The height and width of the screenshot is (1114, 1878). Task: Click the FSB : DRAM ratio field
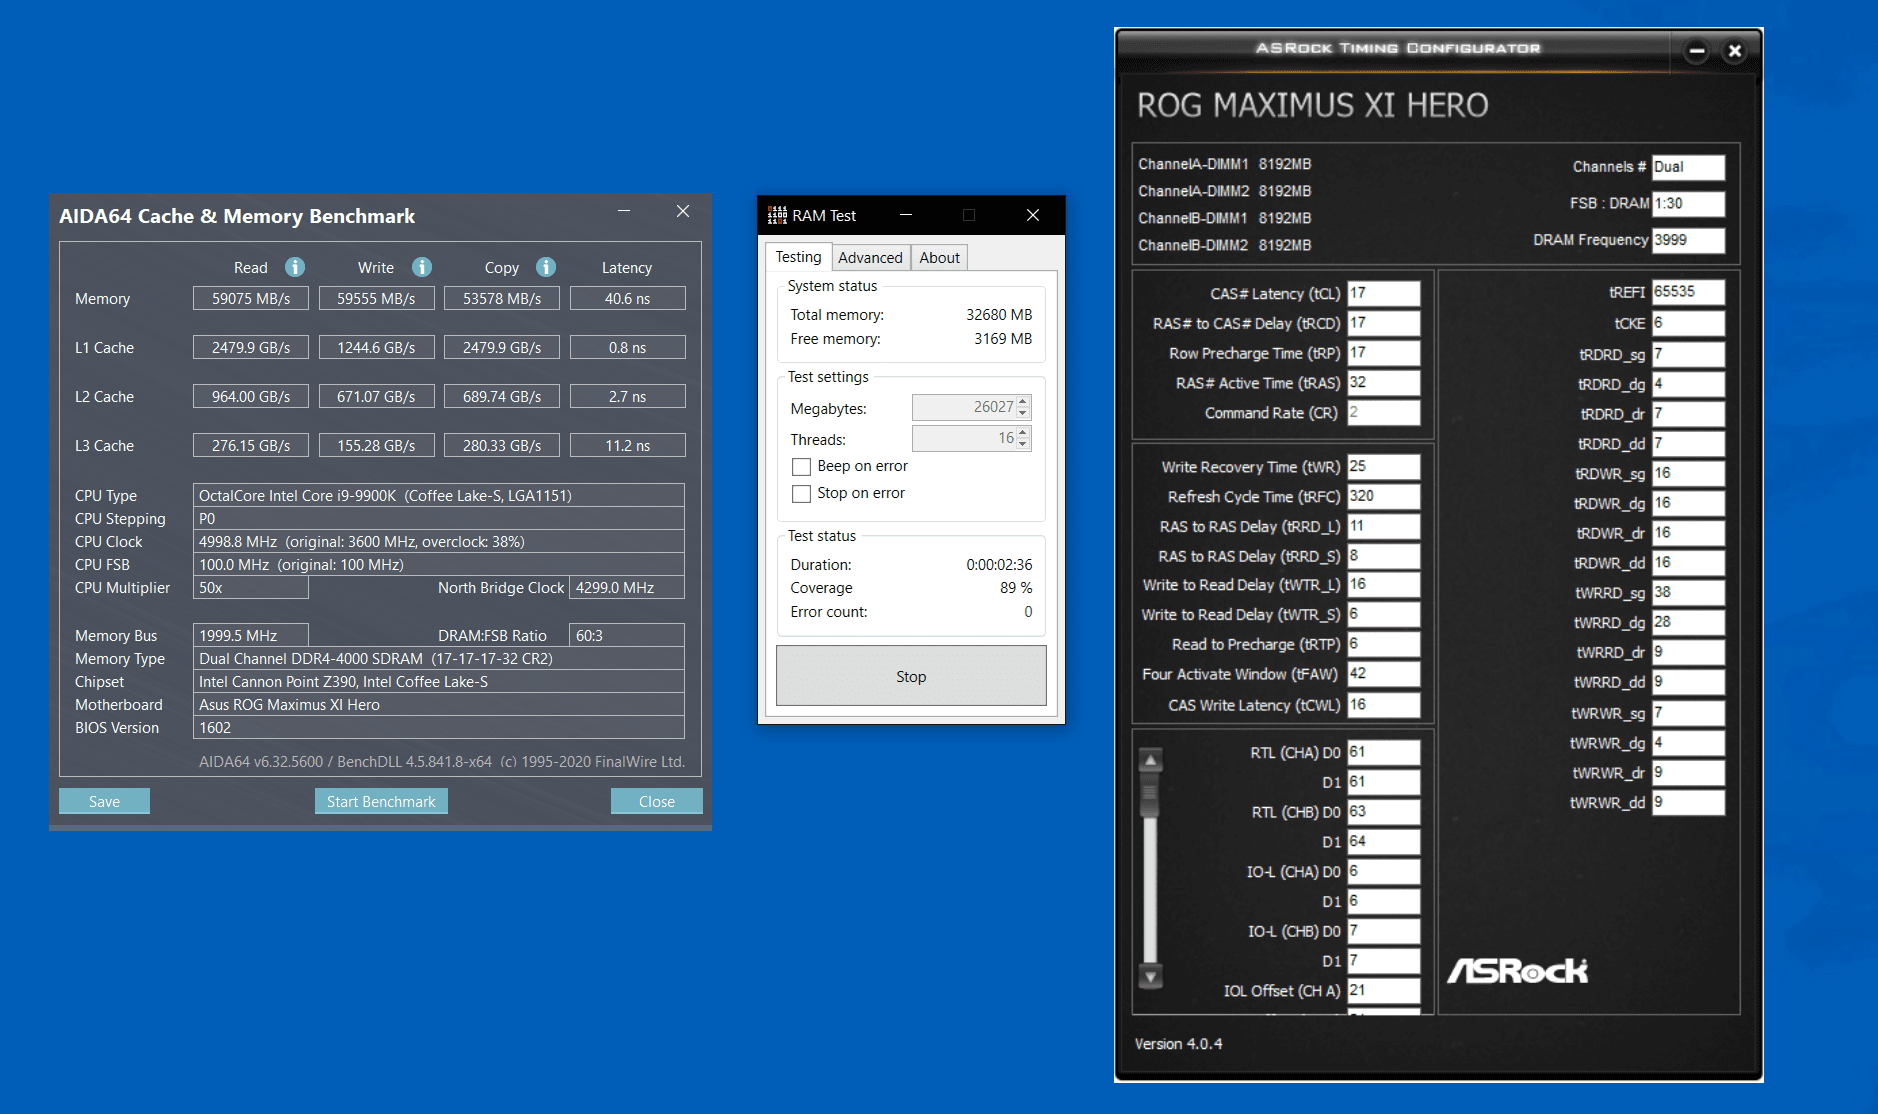click(x=1688, y=203)
